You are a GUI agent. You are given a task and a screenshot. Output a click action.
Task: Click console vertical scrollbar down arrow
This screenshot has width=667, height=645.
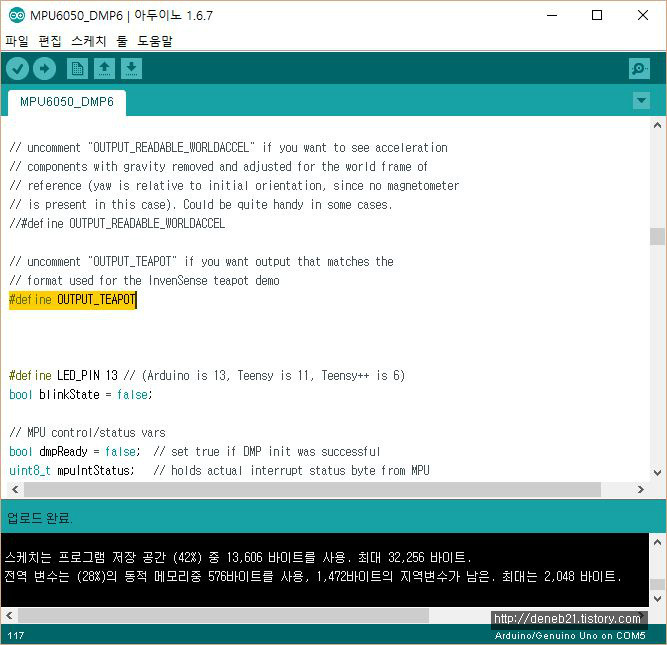point(657,599)
